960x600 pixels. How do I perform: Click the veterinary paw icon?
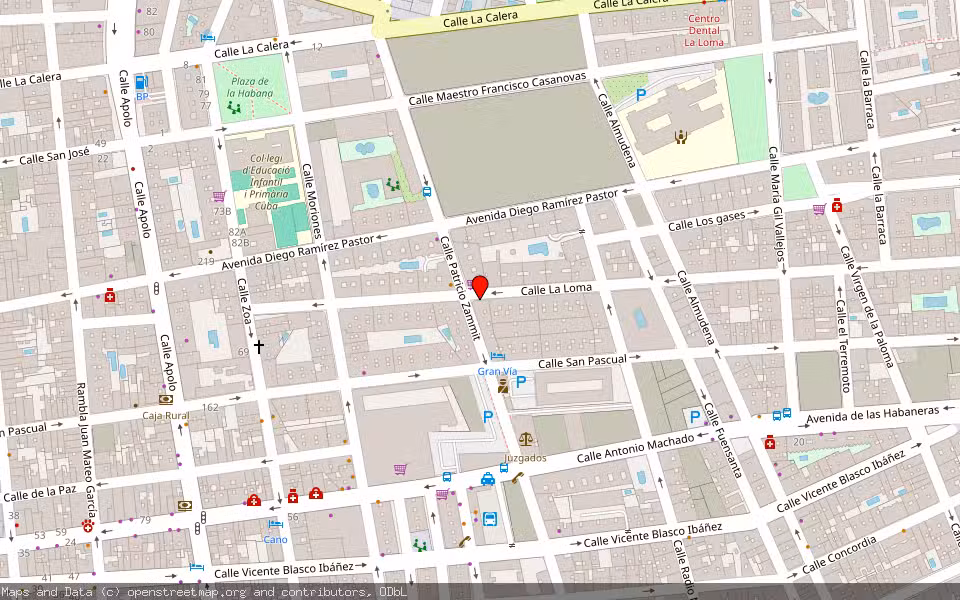(89, 523)
